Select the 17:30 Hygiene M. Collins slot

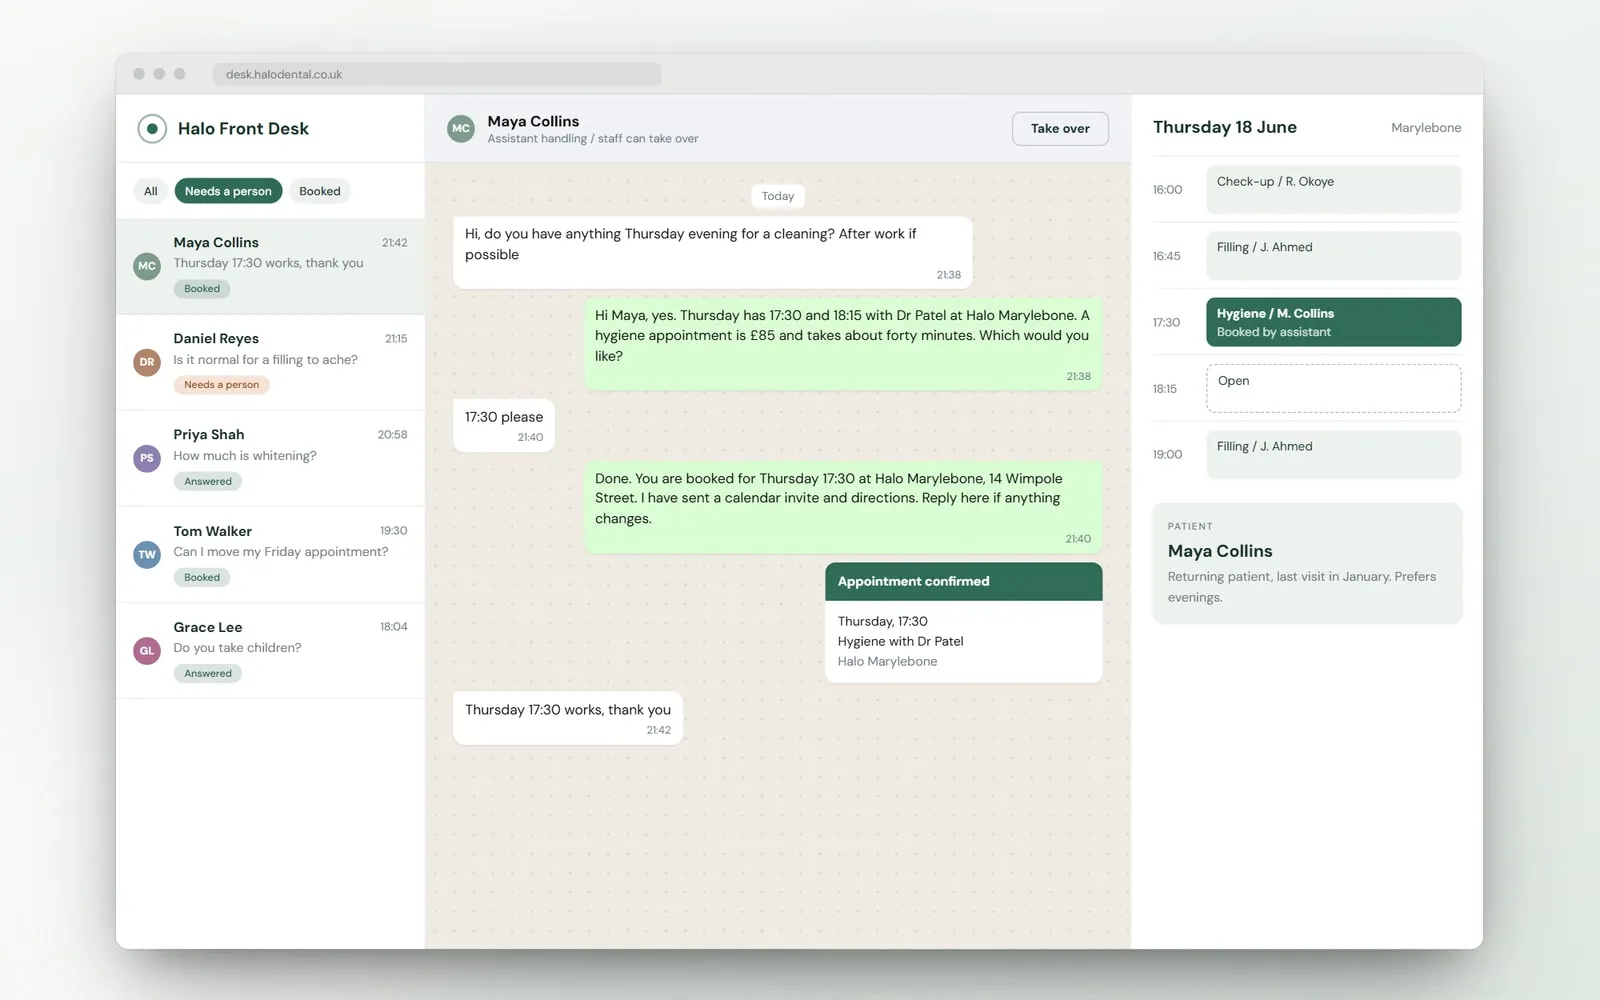point(1333,322)
